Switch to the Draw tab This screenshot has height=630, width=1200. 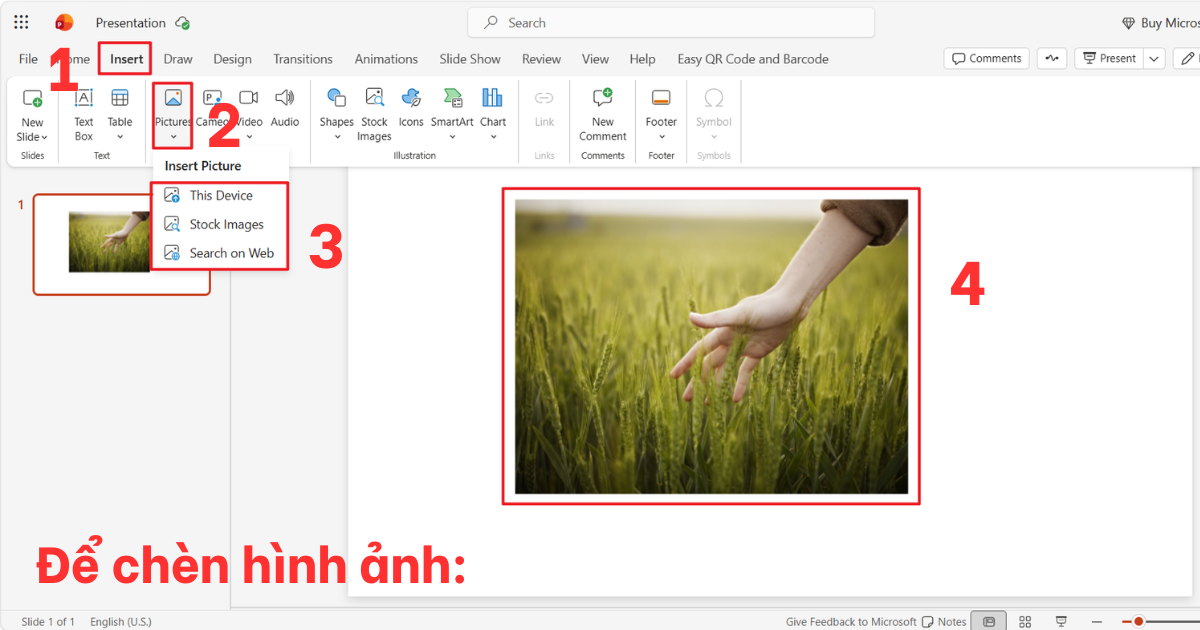(178, 59)
